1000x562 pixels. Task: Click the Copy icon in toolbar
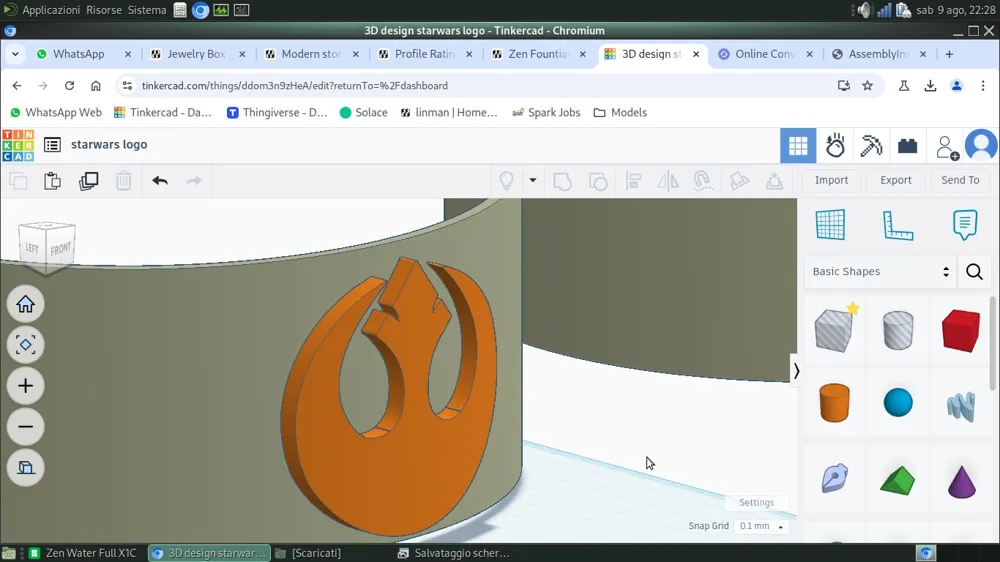(18, 181)
